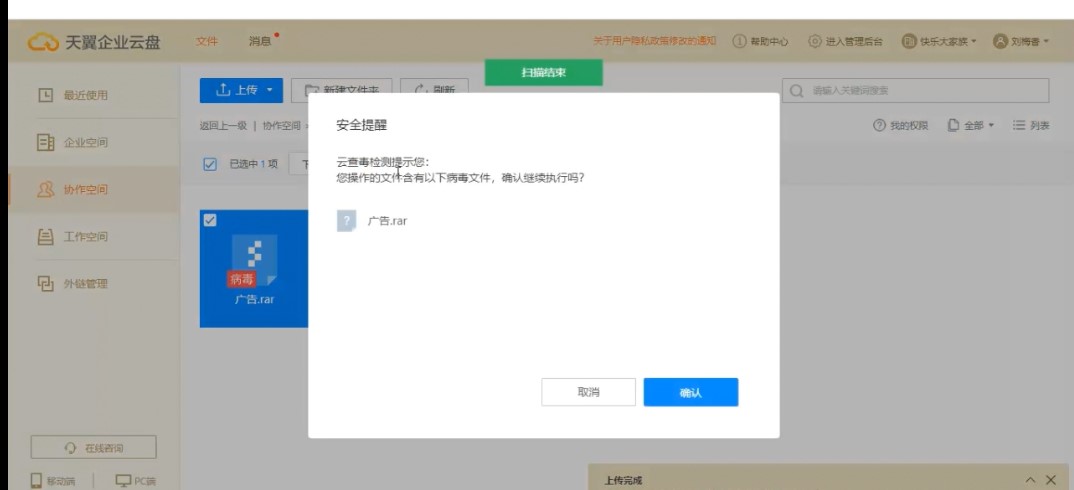Click the user avatar icon
The width and height of the screenshot is (1074, 490).
(1001, 42)
